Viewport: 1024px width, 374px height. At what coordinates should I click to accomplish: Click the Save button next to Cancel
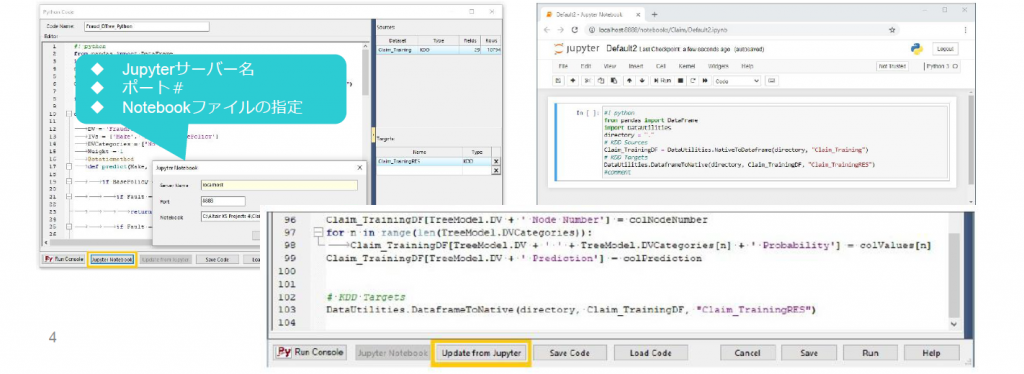[809, 353]
